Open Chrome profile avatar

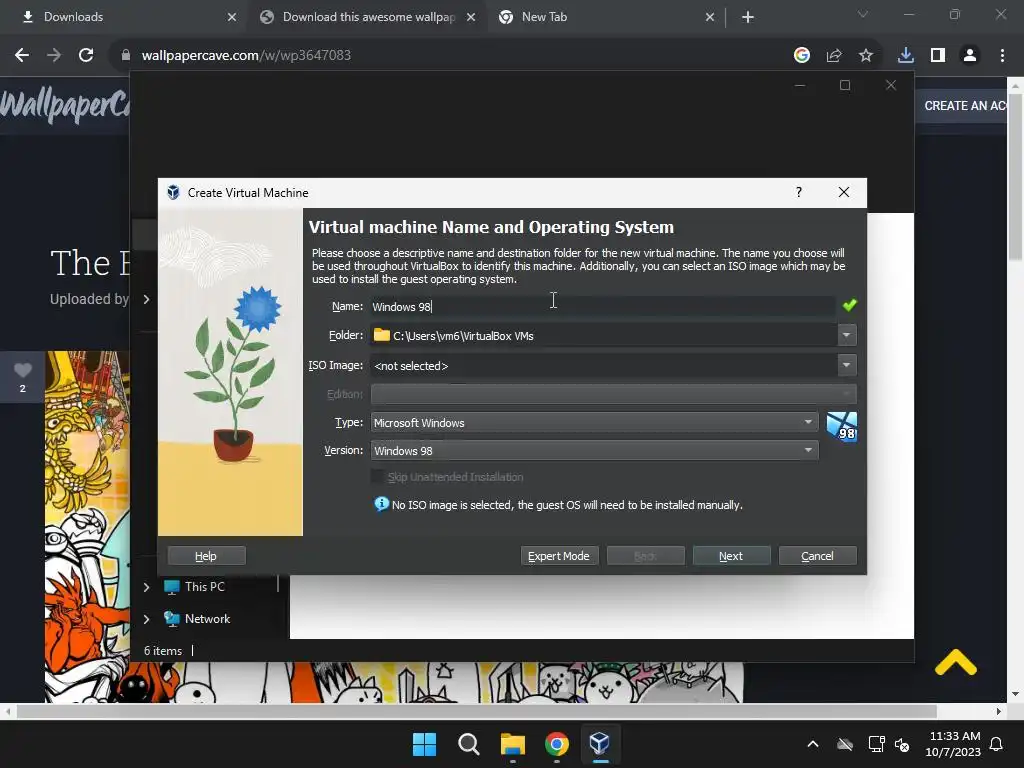970,56
